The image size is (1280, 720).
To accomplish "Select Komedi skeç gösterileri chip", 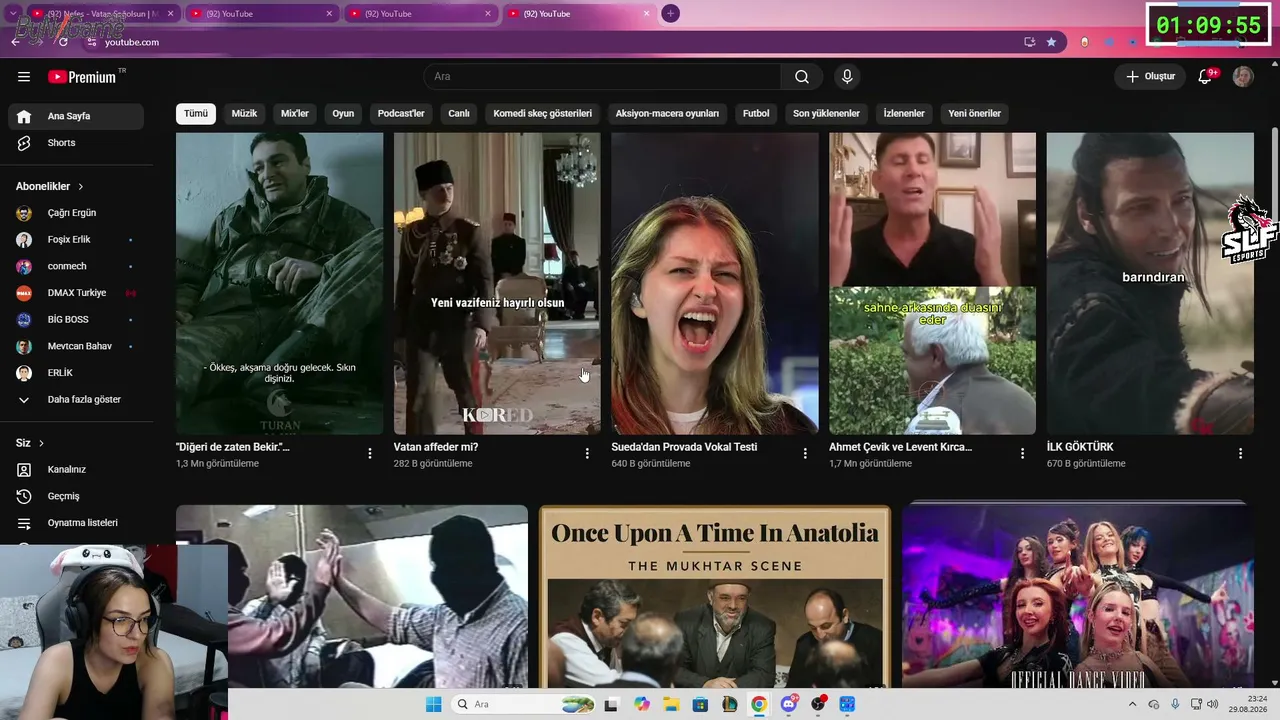I will coord(543,113).
